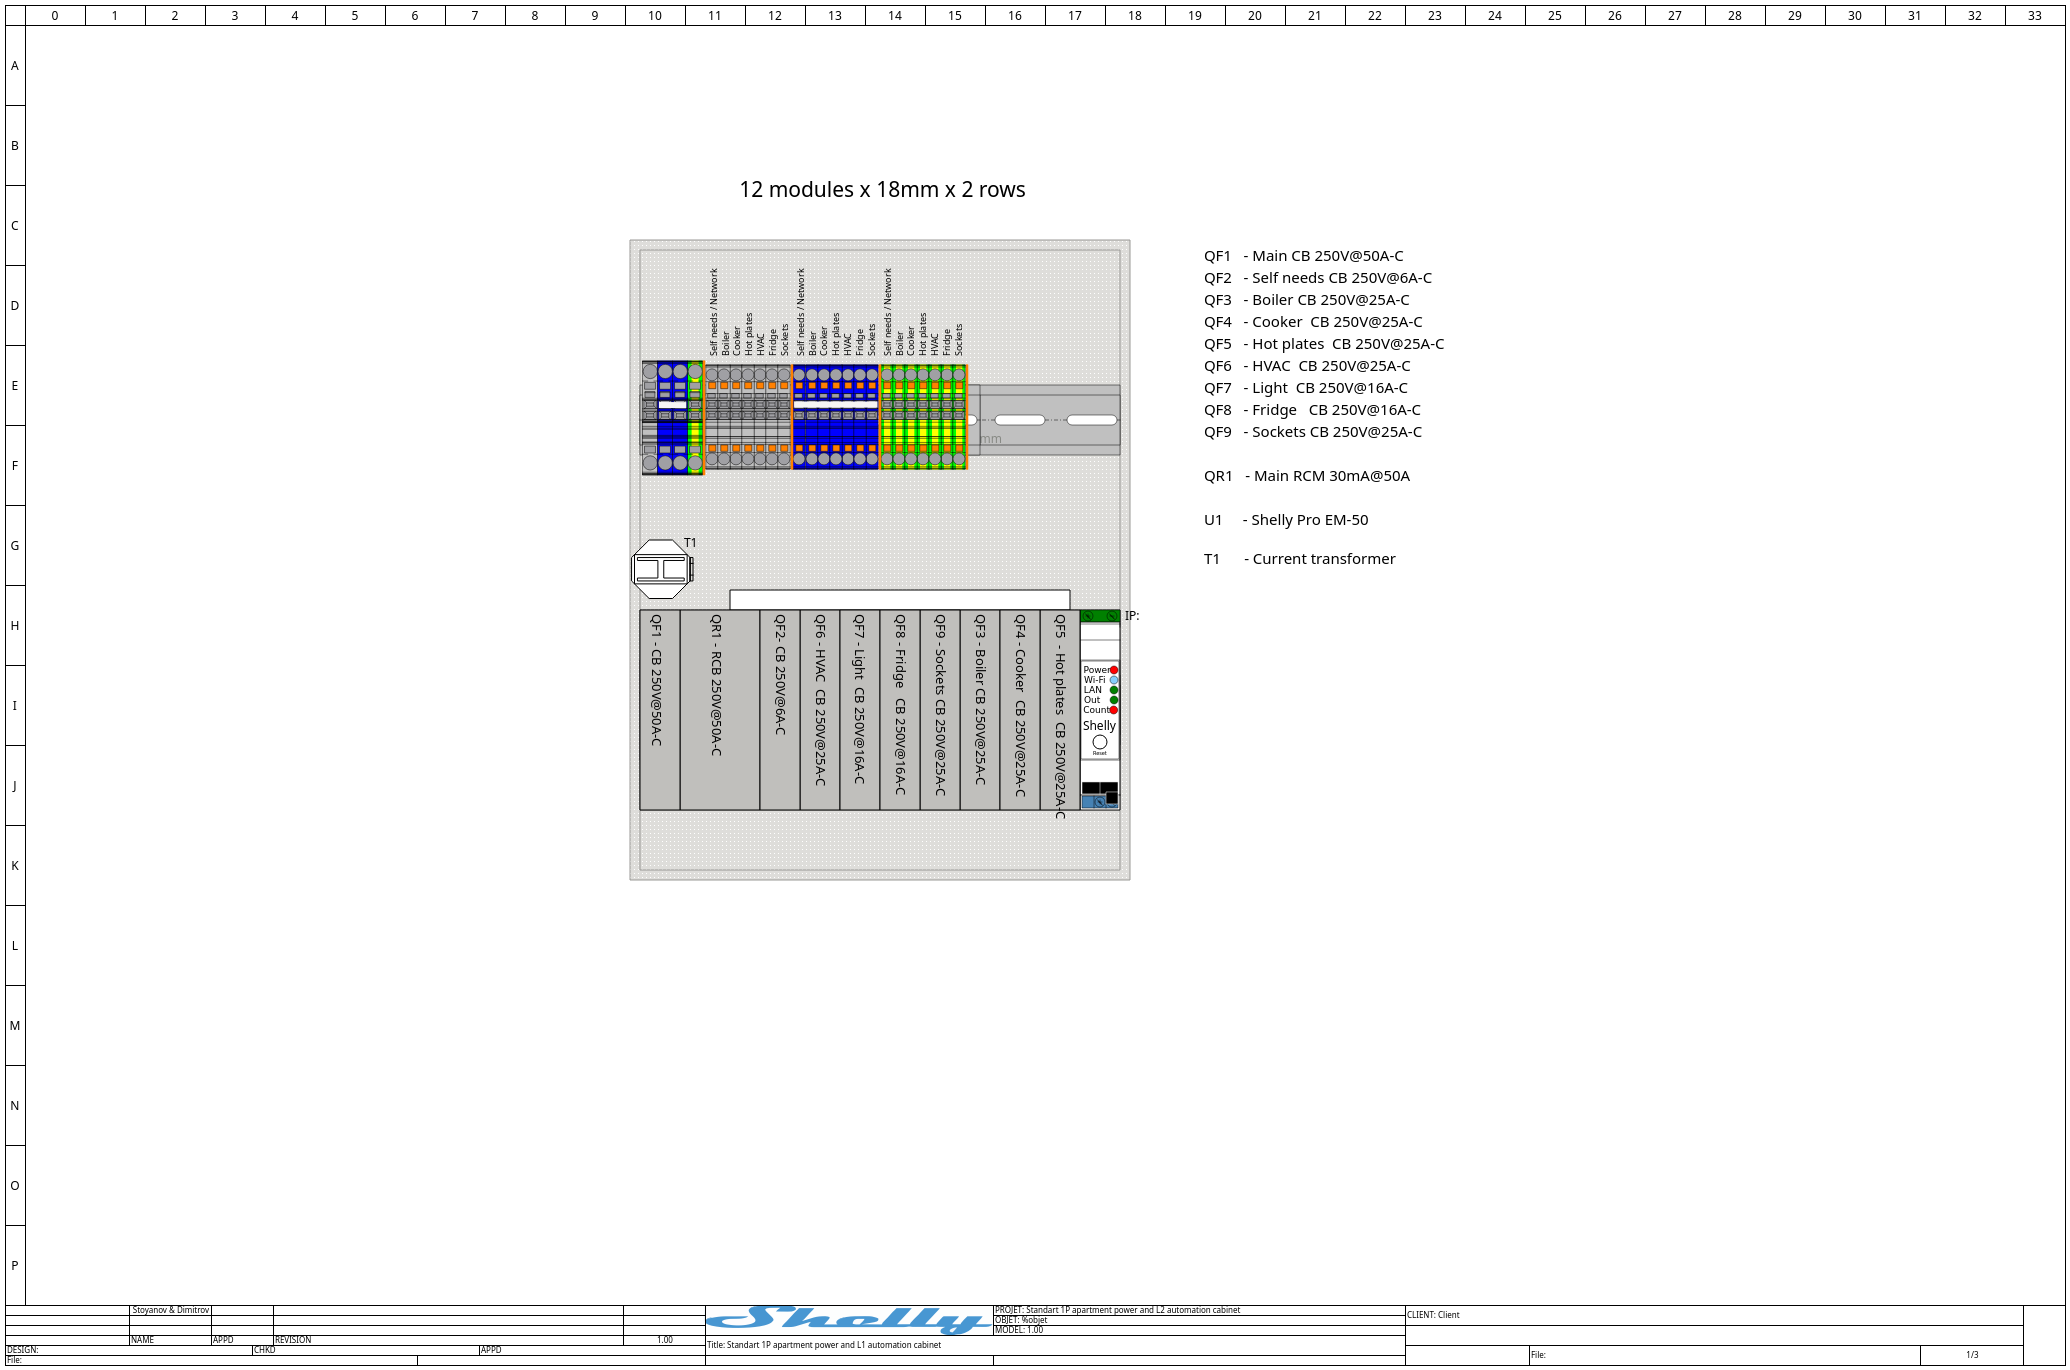Viewport: 2070px width, 1370px height.
Task: Click the IP: label next to the Shelly
Action: coord(1133,615)
